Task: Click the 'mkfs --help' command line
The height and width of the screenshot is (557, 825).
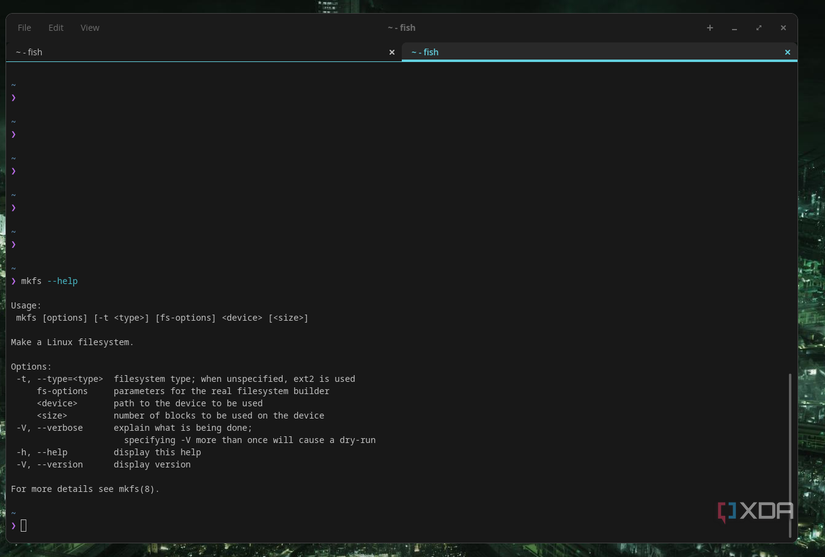Action: pos(49,281)
